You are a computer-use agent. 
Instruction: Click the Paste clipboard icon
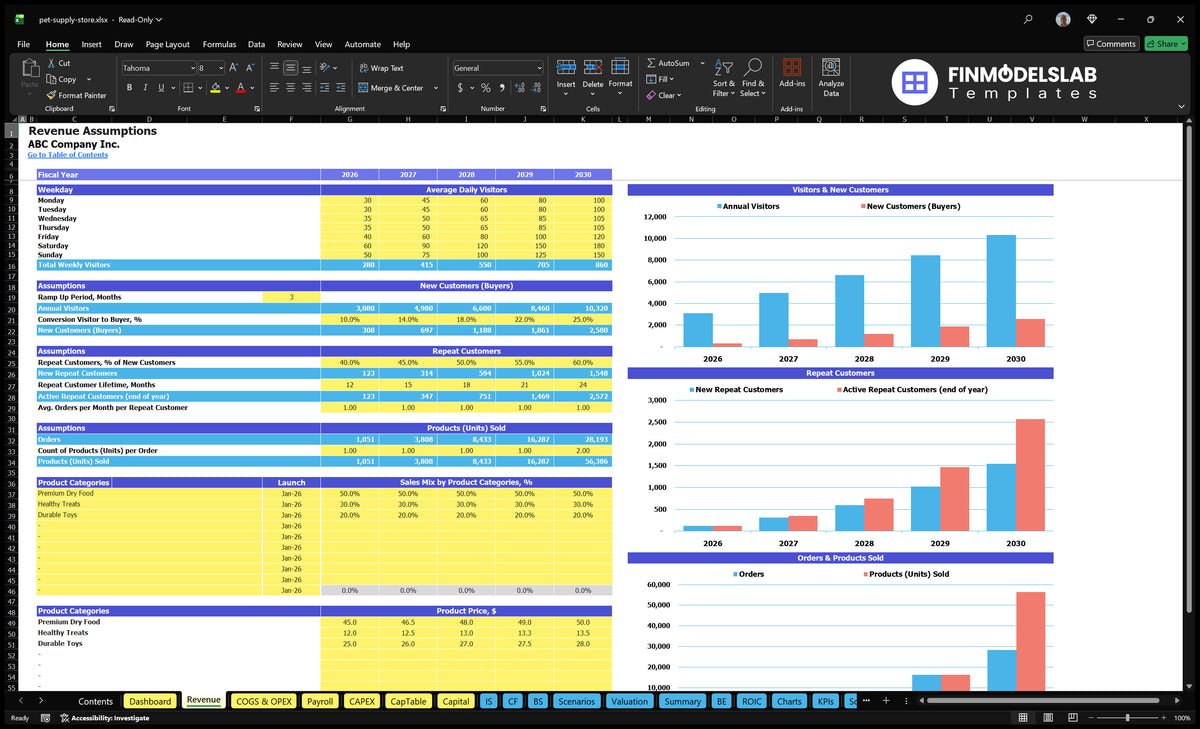tap(29, 68)
